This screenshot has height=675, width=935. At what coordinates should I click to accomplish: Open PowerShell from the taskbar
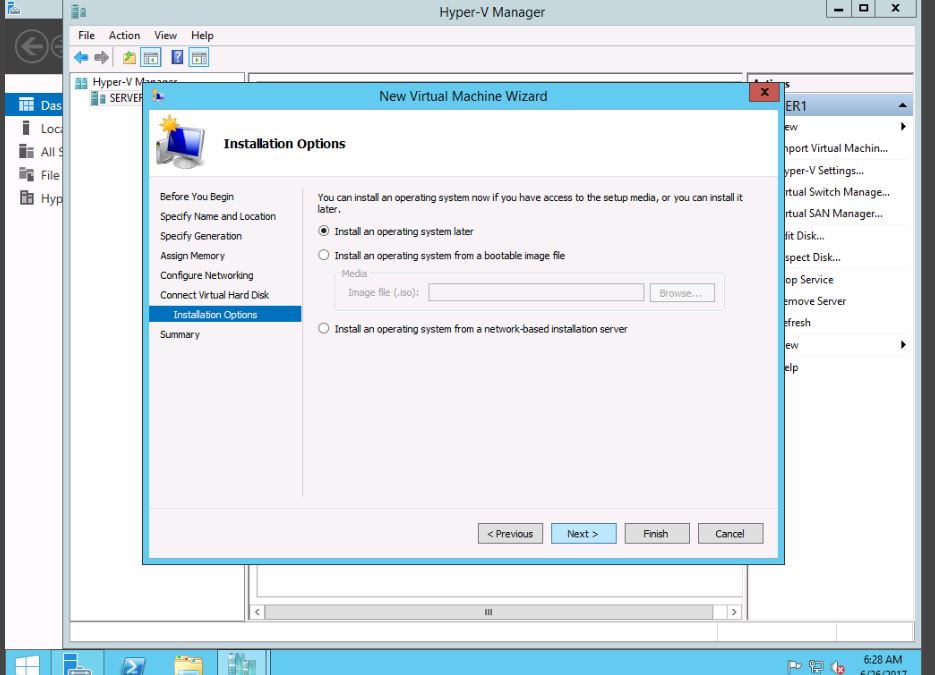[132, 665]
